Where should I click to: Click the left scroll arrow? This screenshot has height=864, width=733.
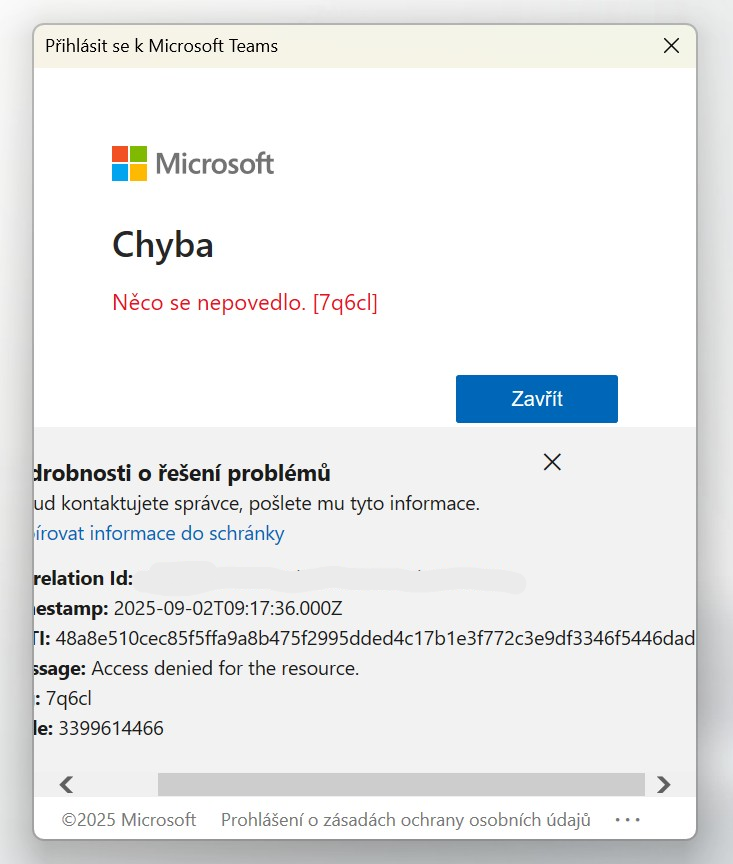tap(67, 784)
